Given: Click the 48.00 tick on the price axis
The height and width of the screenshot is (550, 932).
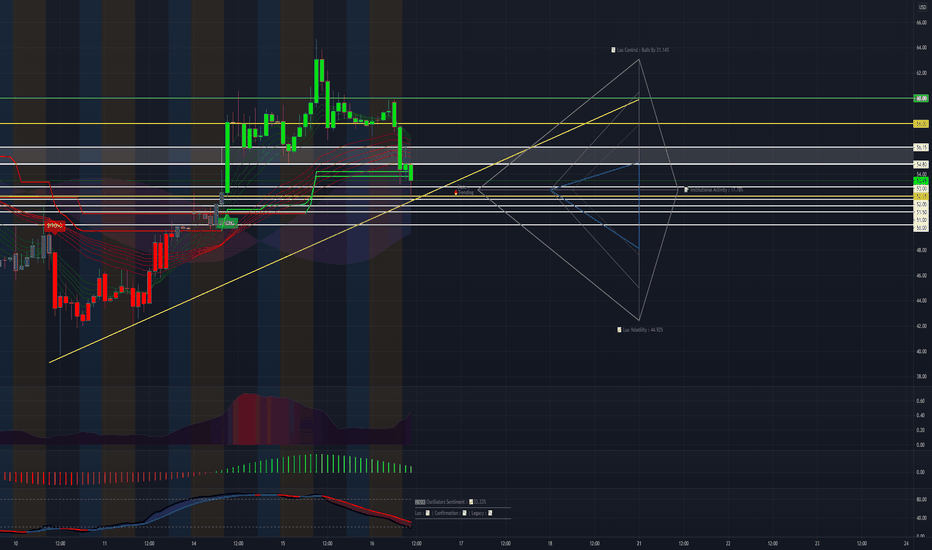Looking at the screenshot, I should coord(921,250).
